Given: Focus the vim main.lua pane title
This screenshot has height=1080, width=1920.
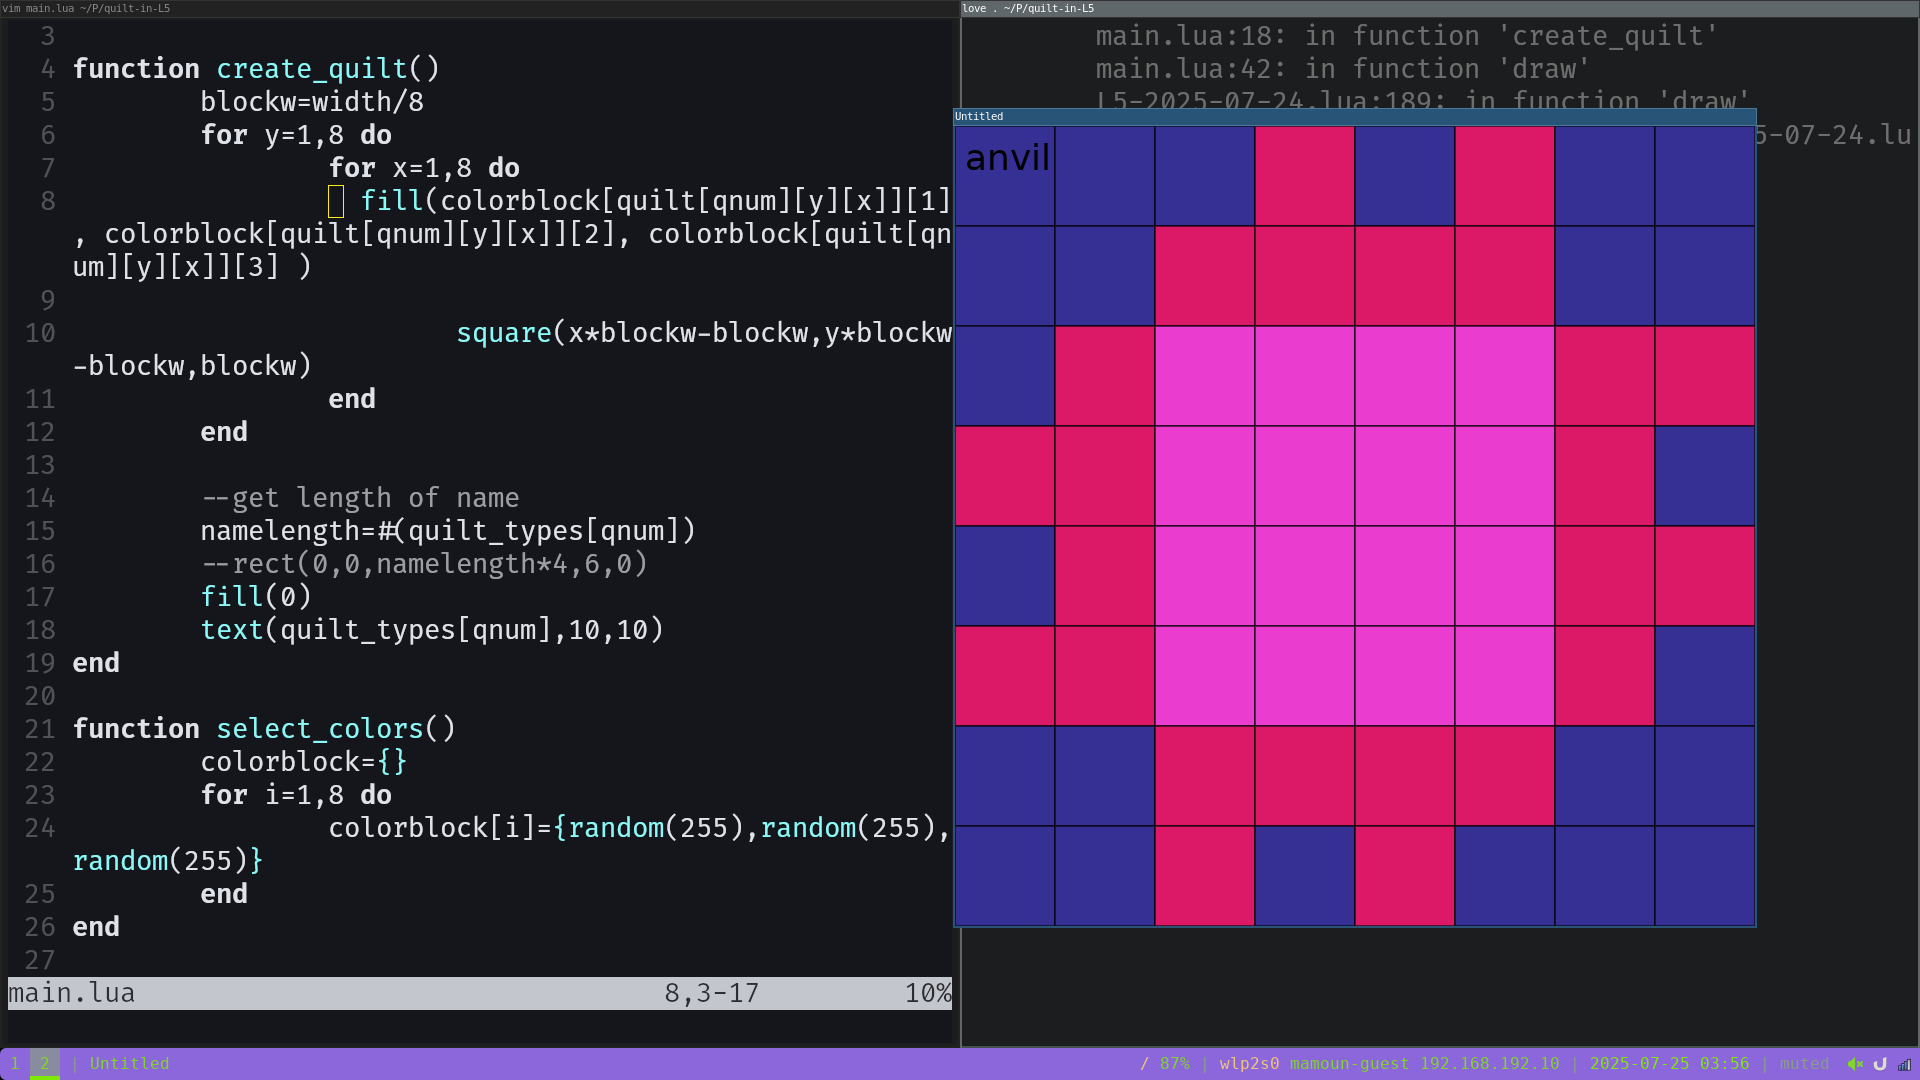Looking at the screenshot, I should pyautogui.click(x=86, y=8).
